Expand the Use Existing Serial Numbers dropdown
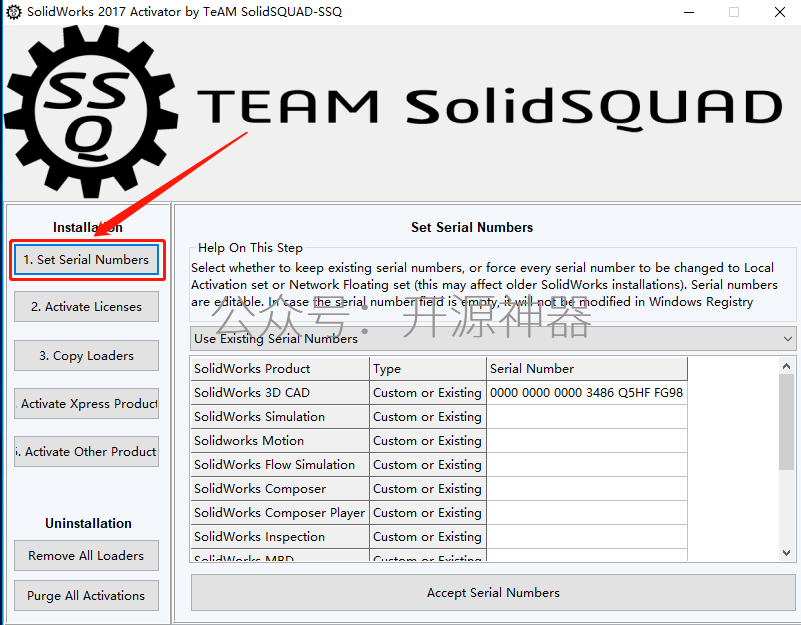The width and height of the screenshot is (801, 625). click(x=493, y=339)
